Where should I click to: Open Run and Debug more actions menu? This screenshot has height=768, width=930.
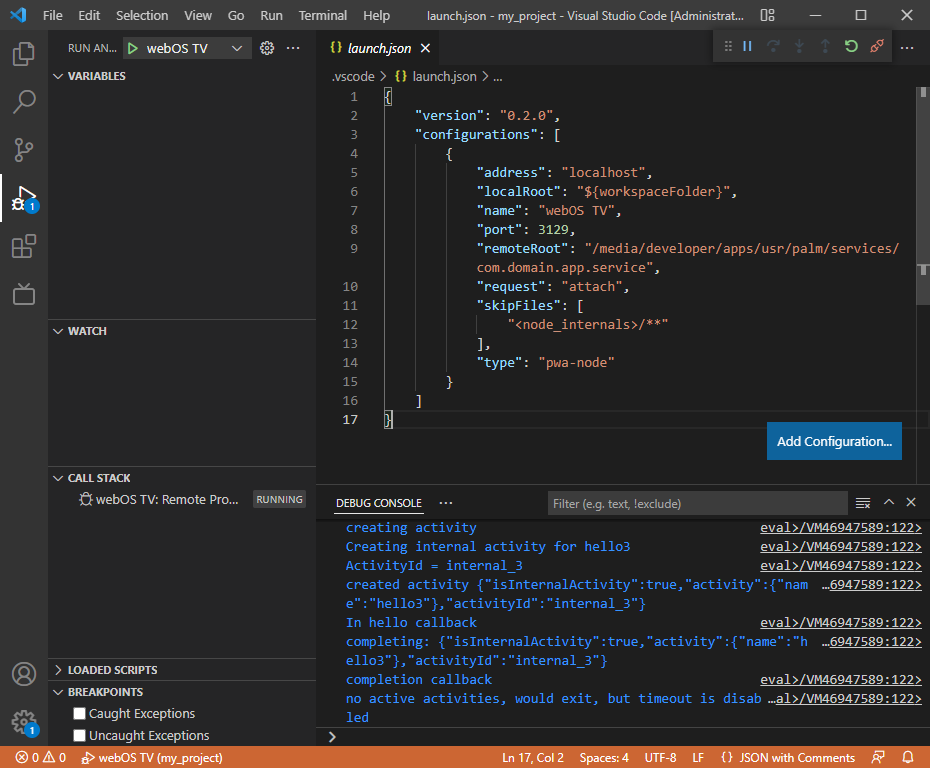(x=293, y=48)
